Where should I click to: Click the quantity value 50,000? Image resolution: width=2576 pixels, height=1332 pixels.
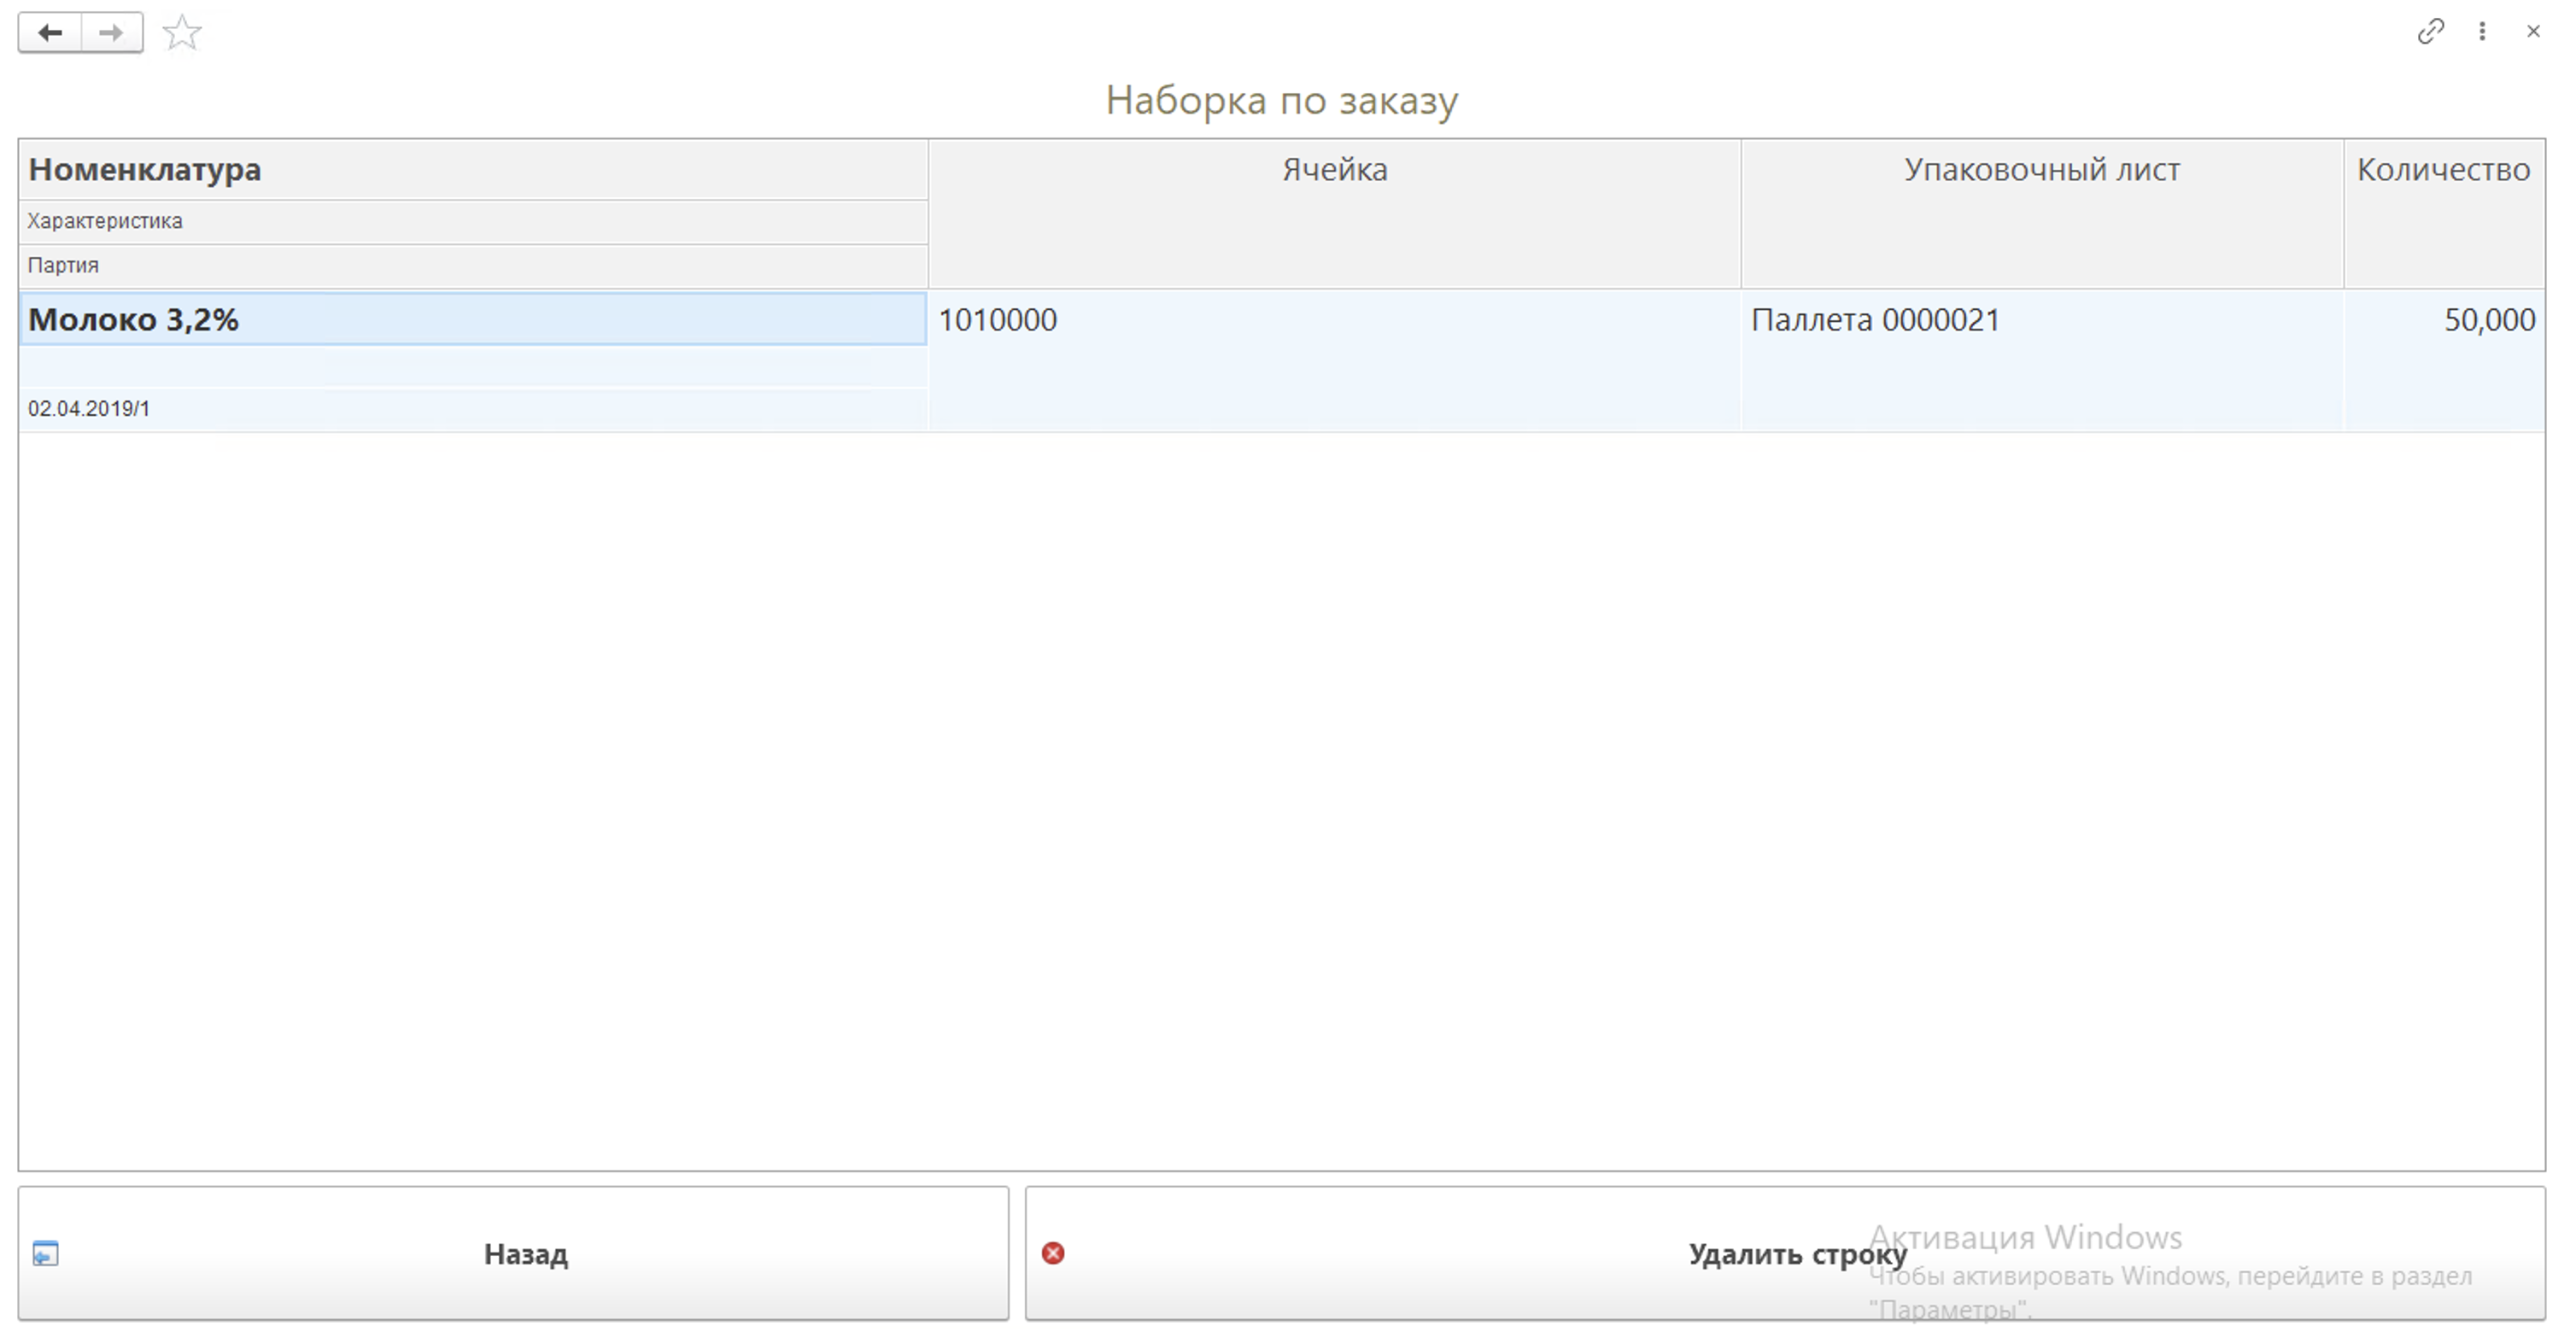tap(2489, 320)
